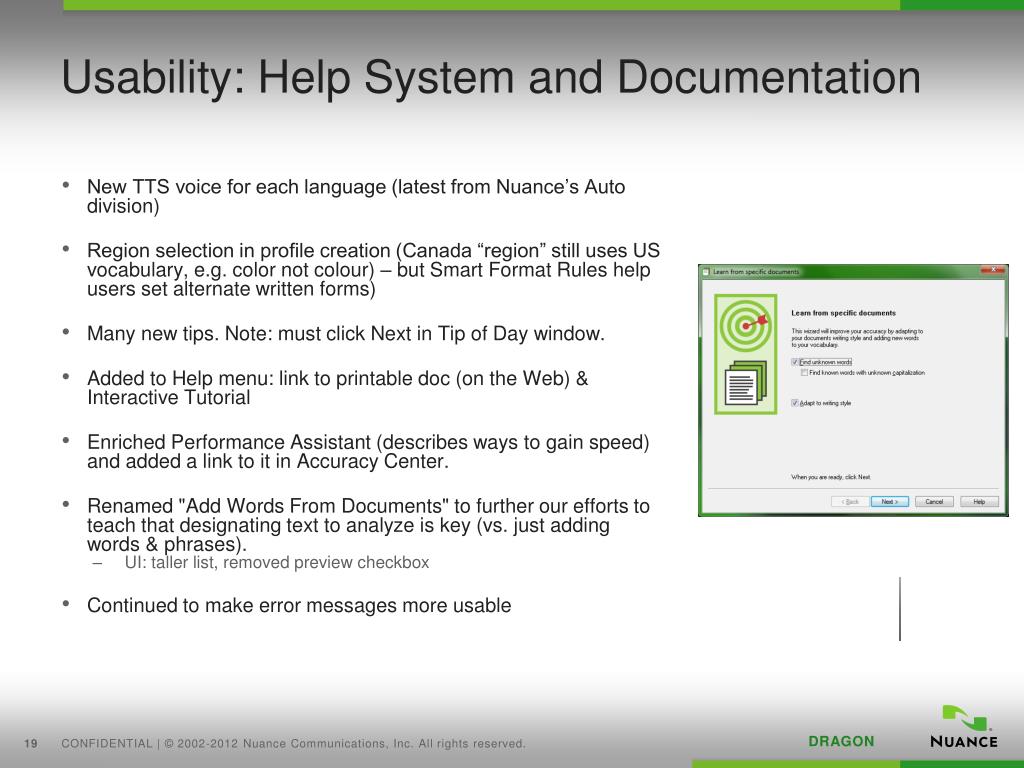The width and height of the screenshot is (1024, 768).
Task: Click the 'Added to Help menu' bullet
Action: pos(338,388)
